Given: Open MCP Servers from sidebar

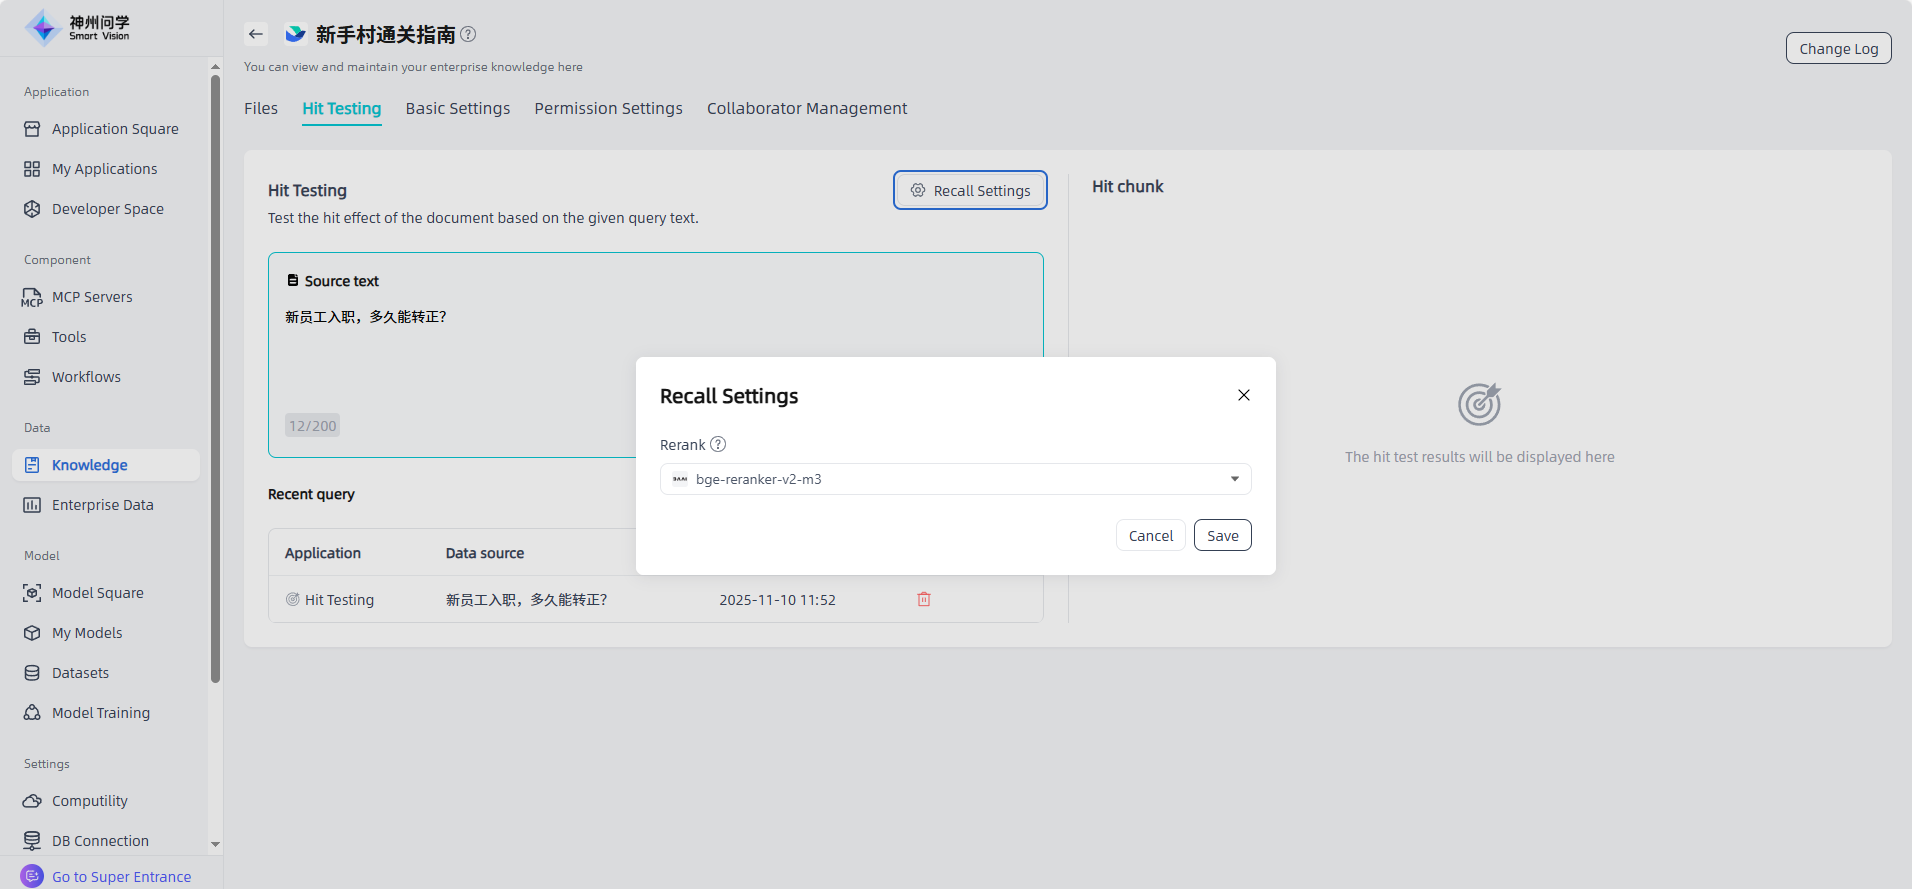Looking at the screenshot, I should tap(92, 297).
